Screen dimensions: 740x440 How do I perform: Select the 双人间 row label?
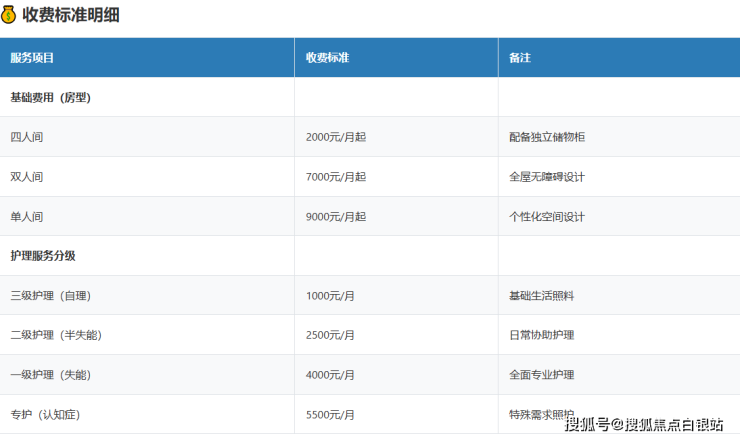point(27,177)
